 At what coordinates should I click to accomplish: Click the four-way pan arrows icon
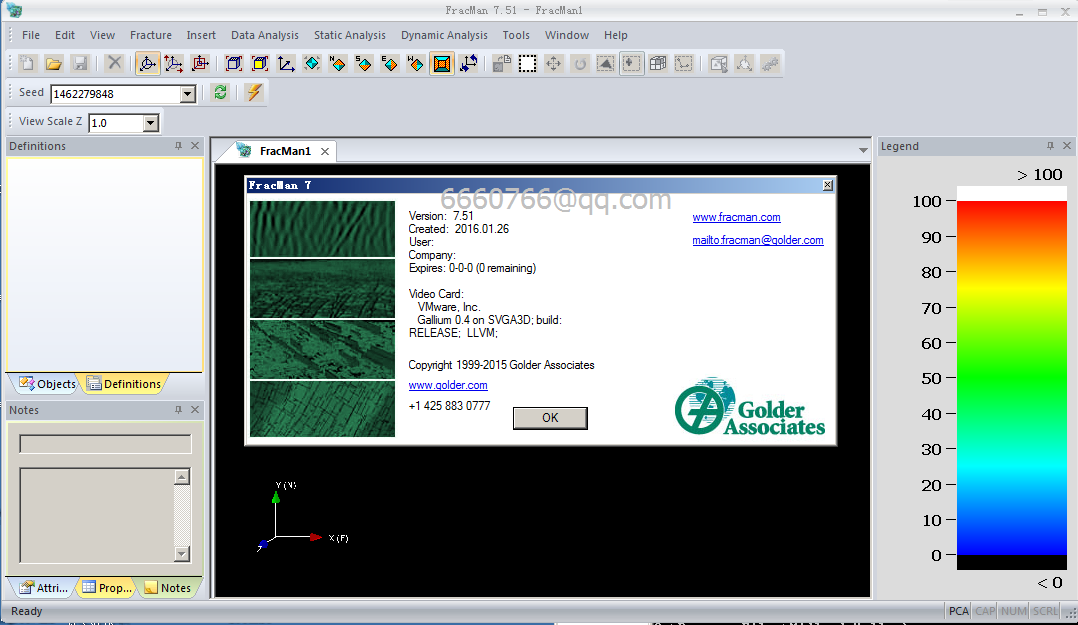coord(553,64)
